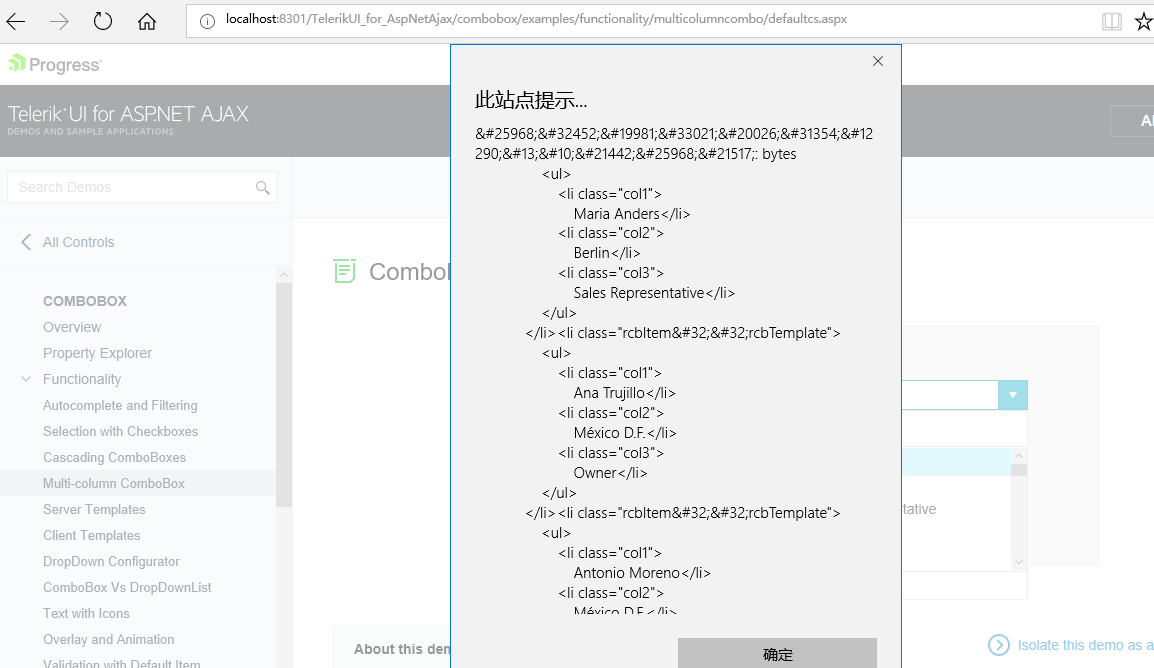
Task: Click the 此站点提示 dialog title
Action: [x=531, y=100]
